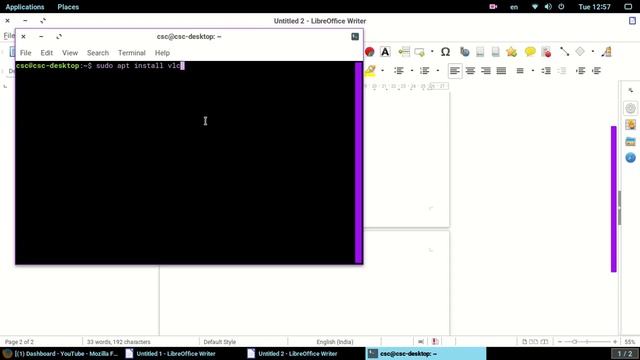Click the clock showing Tue 12:57
640x360 pixels.
tap(594, 7)
